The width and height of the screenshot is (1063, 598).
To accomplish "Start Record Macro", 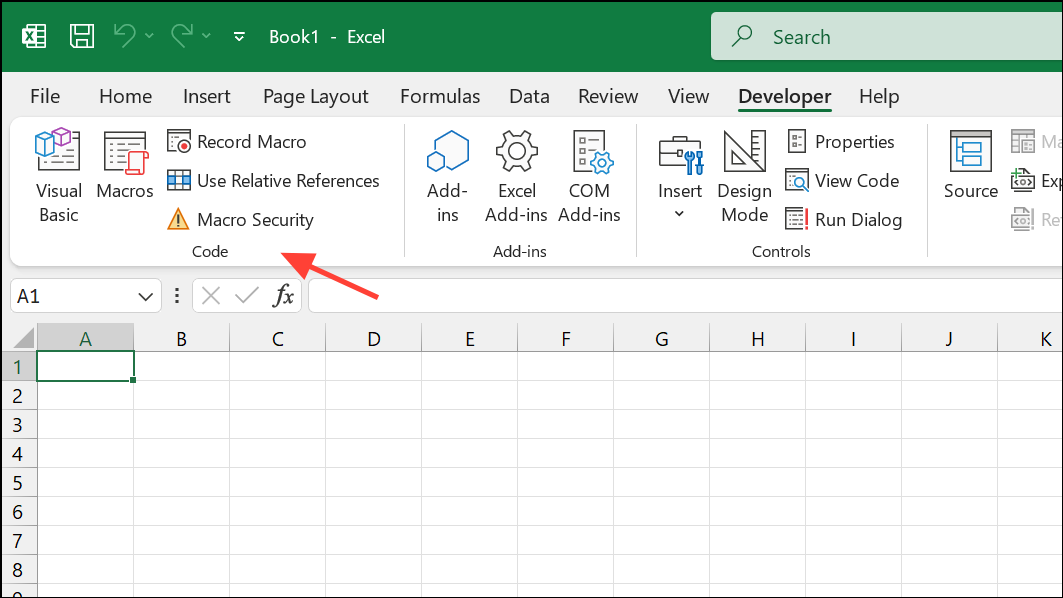I will (238, 142).
